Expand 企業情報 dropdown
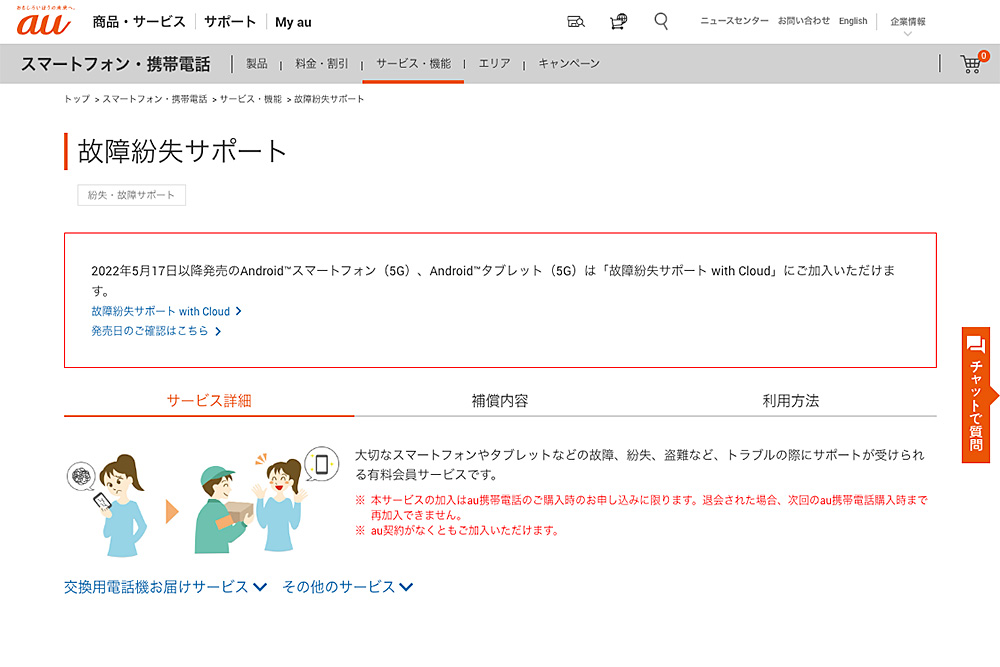 pyautogui.click(x=908, y=22)
